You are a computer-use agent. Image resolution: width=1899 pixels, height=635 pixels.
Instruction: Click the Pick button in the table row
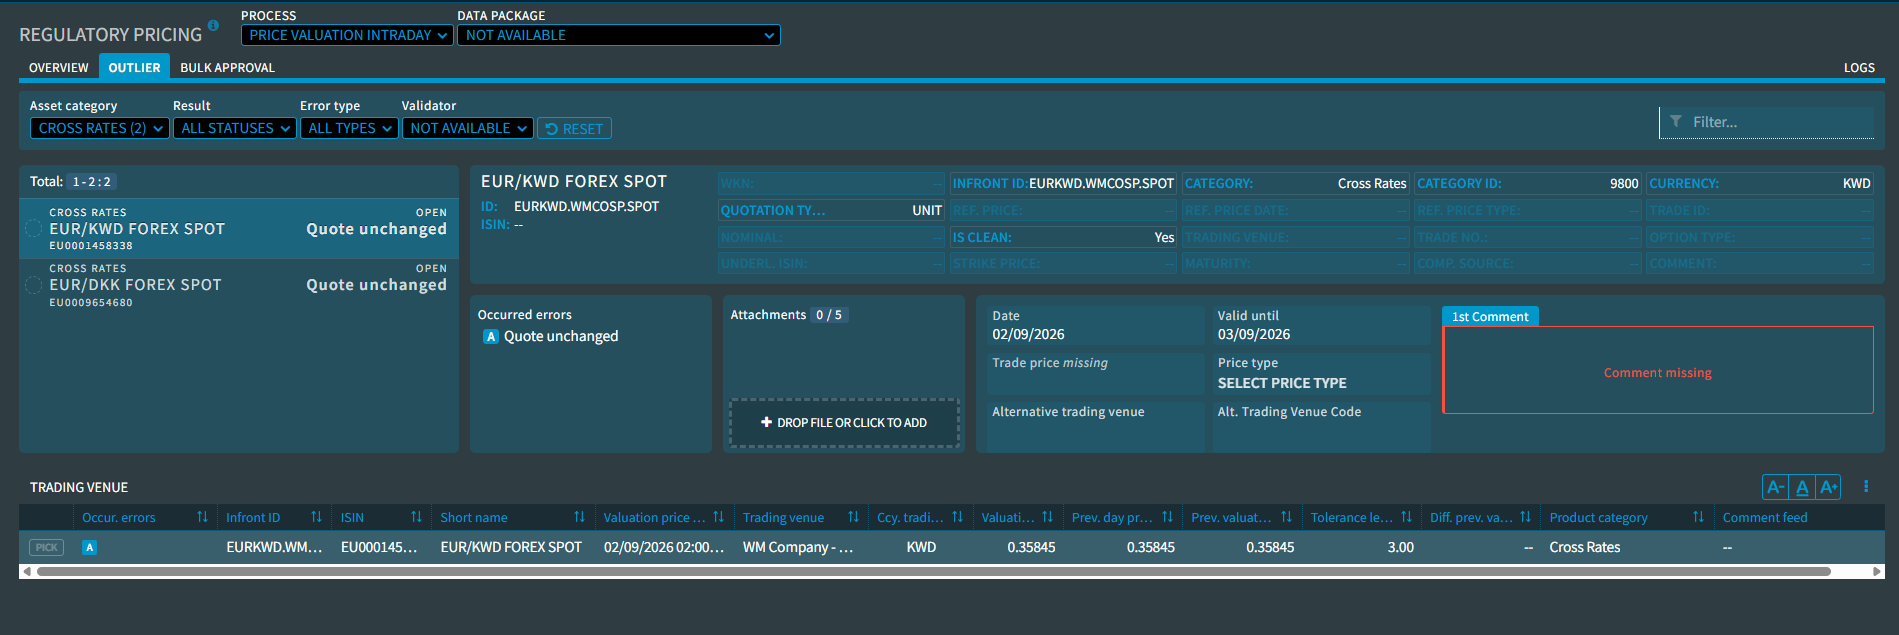pos(46,547)
